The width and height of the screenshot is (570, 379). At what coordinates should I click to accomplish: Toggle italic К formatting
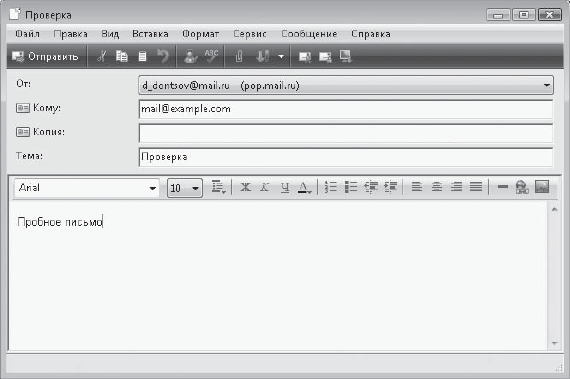[x=265, y=187]
